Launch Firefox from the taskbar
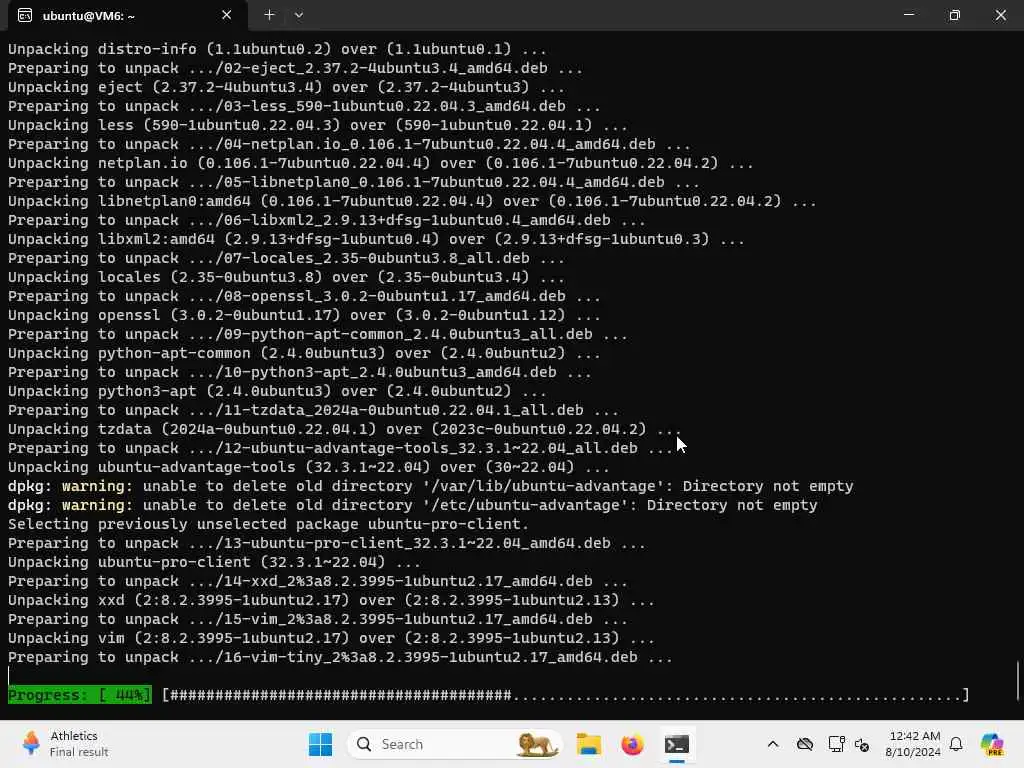 [x=632, y=744]
